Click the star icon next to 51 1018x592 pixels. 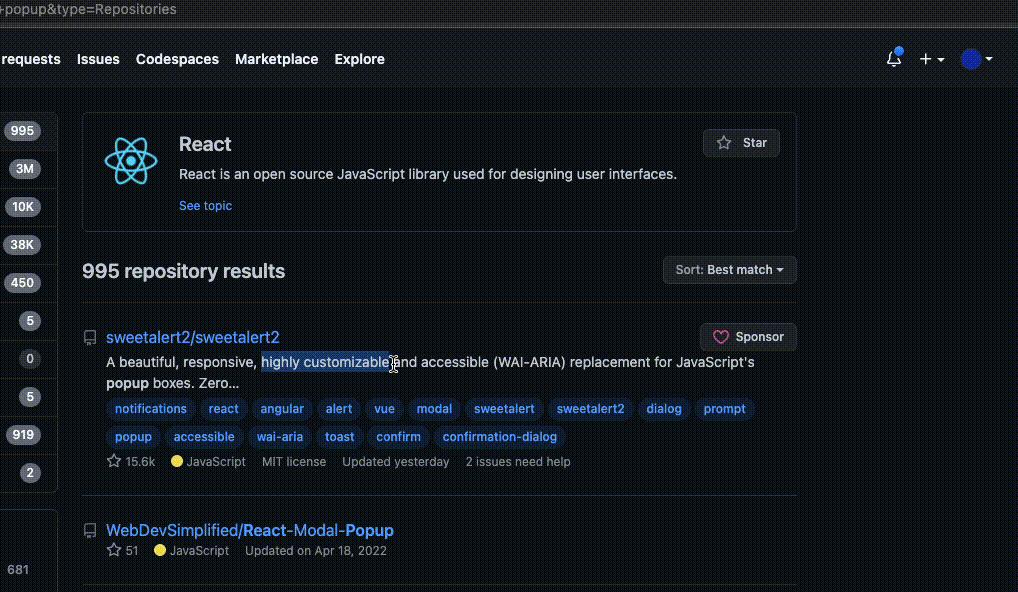click(x=113, y=550)
